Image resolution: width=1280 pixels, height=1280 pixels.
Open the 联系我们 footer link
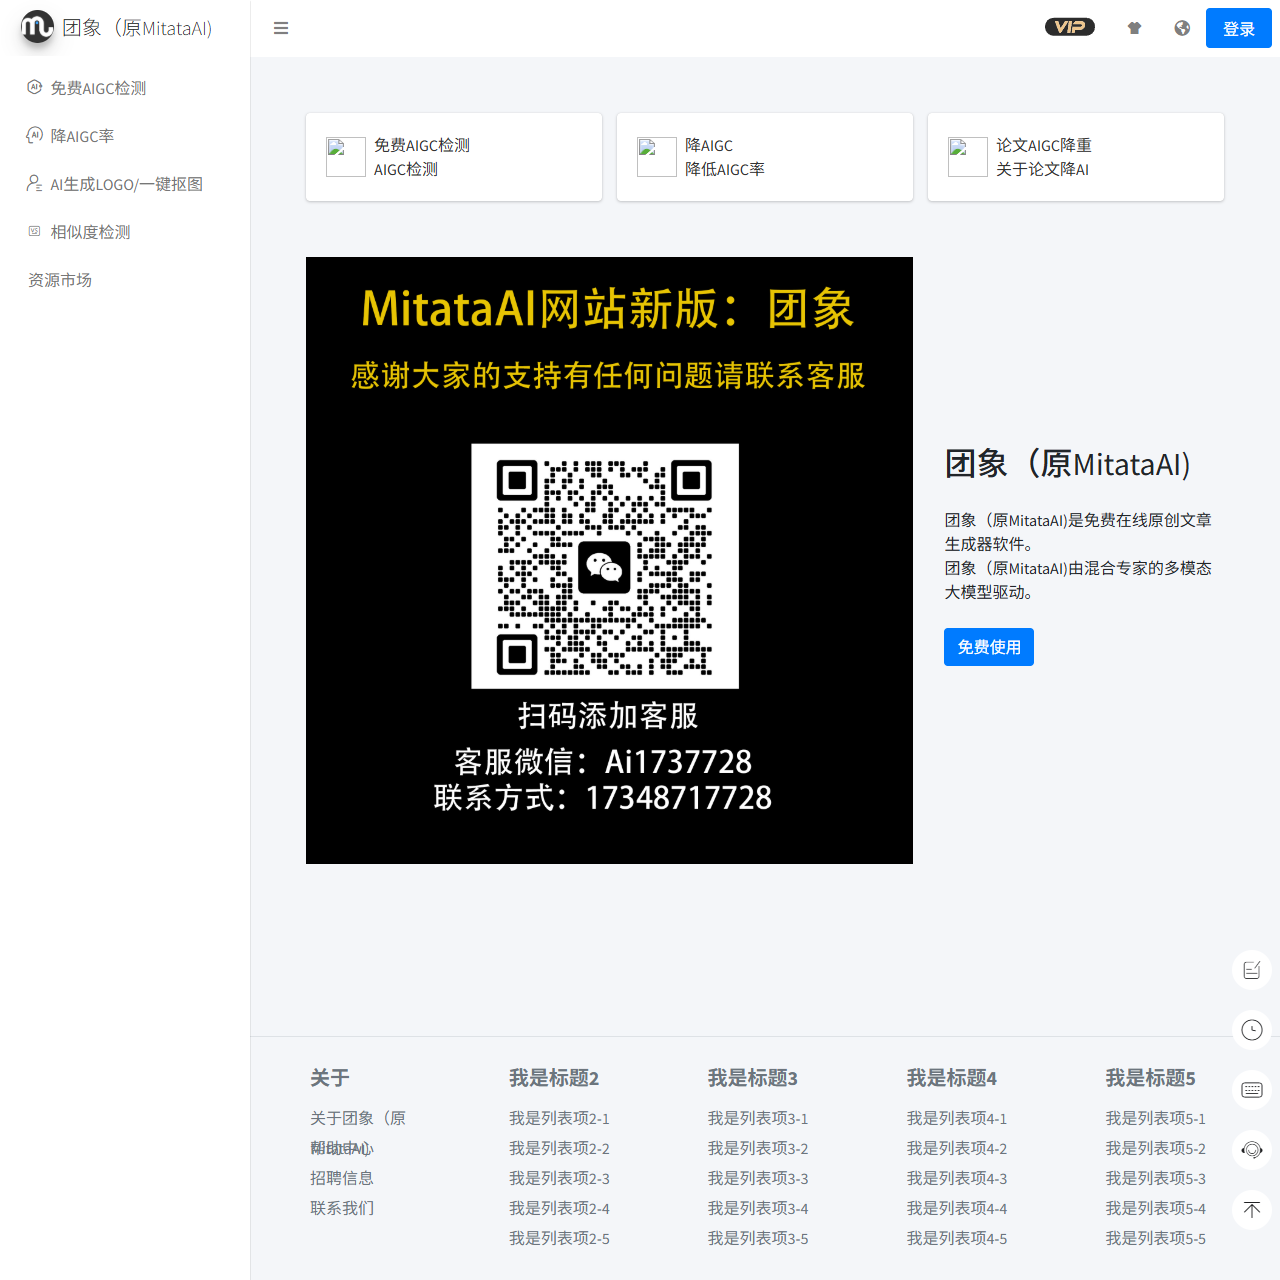click(x=341, y=1208)
